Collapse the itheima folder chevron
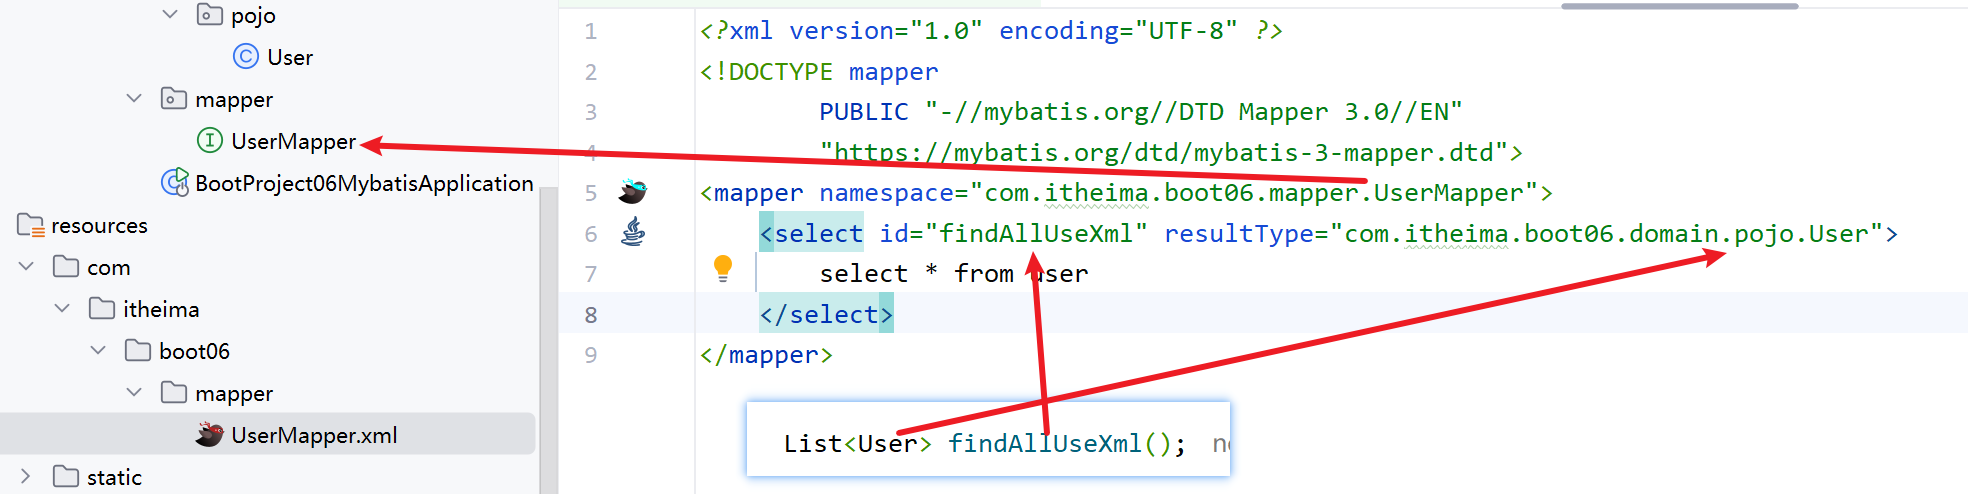Viewport: 1968px width, 494px height. click(62, 308)
